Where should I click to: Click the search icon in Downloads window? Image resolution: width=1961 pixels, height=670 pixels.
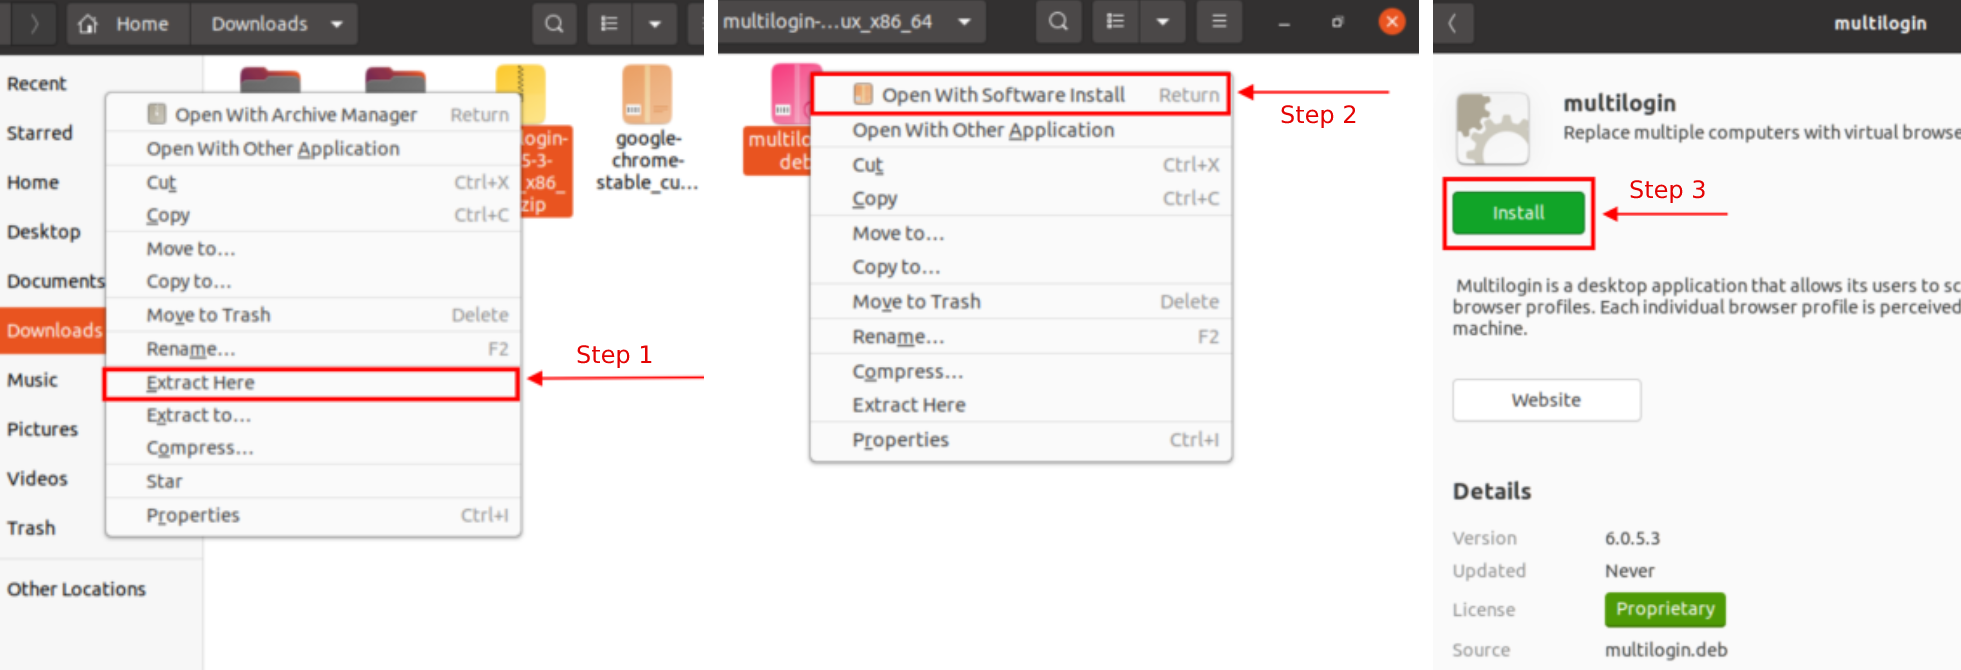pyautogui.click(x=554, y=24)
